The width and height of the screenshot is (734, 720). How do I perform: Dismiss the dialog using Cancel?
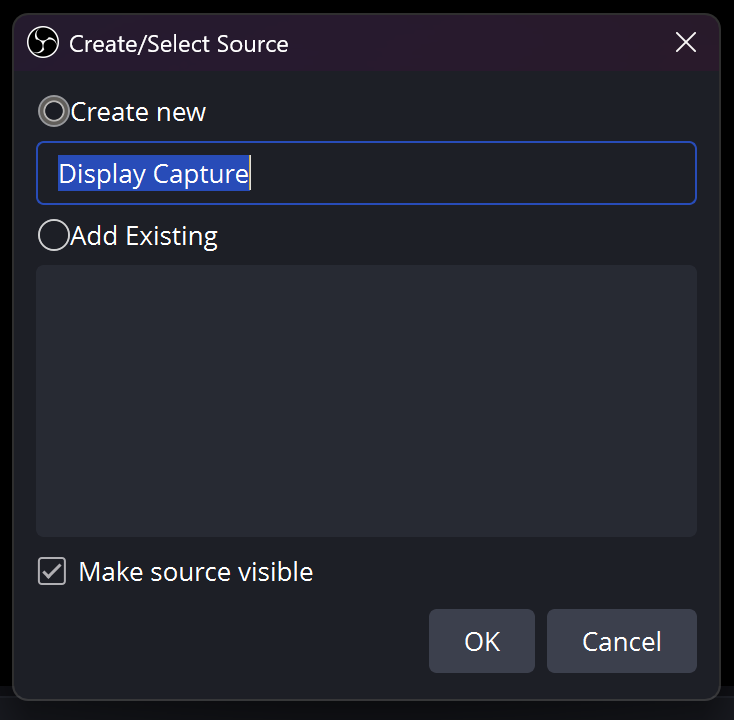click(622, 641)
